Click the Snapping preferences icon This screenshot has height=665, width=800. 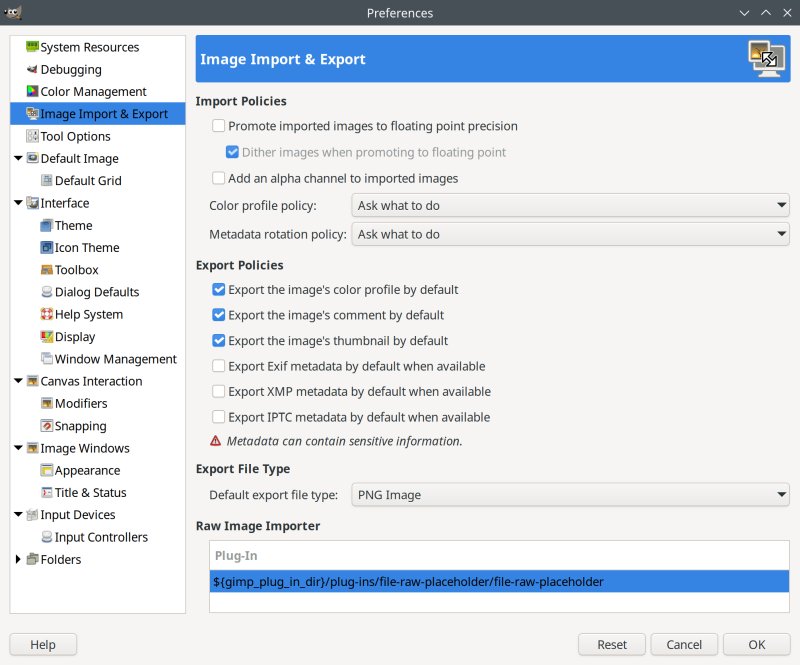click(x=47, y=425)
